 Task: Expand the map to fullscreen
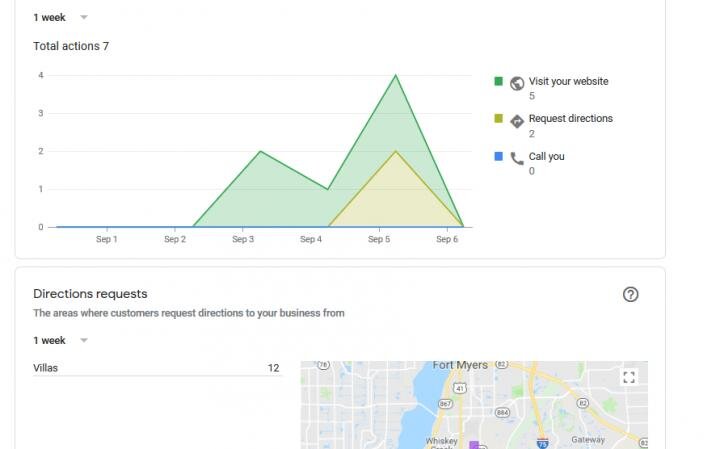point(629,377)
